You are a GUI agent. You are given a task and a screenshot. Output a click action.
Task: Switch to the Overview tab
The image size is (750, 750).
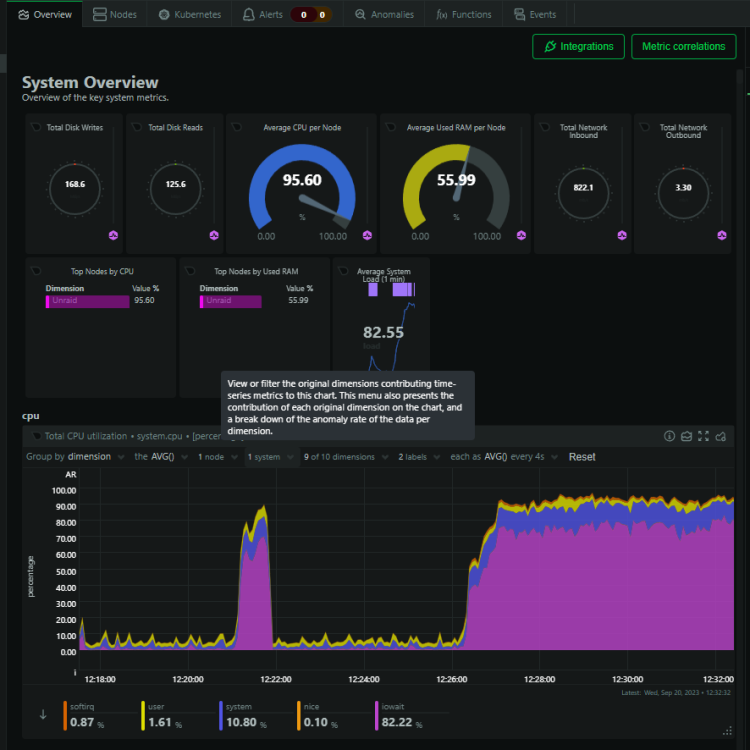point(45,14)
